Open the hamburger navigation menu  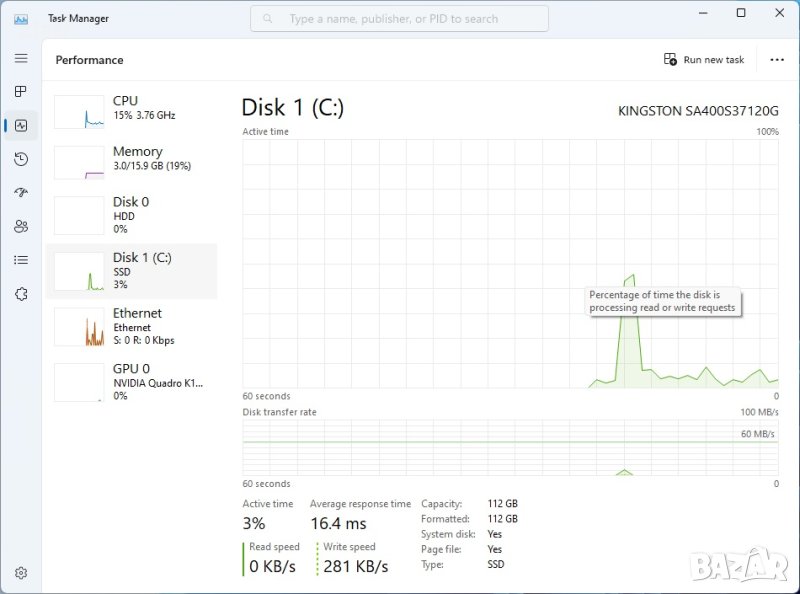click(21, 58)
